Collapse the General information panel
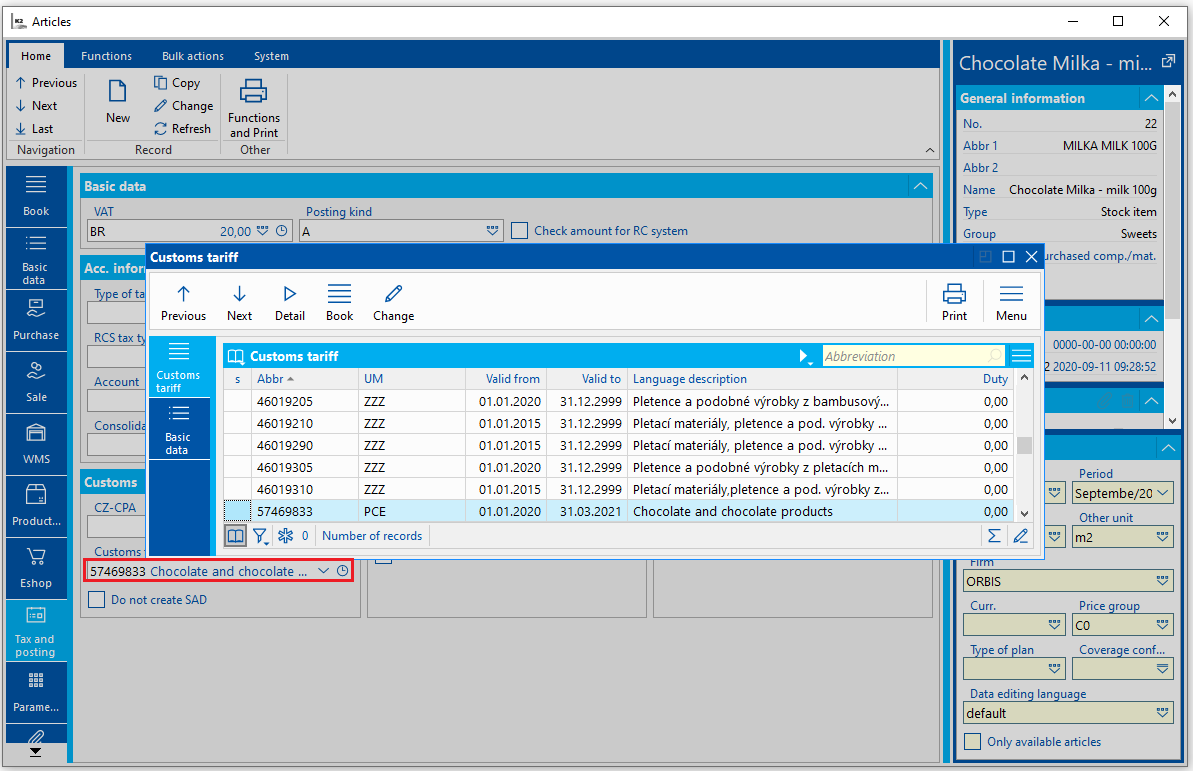Viewport: 1193px width, 771px height. (x=1151, y=98)
